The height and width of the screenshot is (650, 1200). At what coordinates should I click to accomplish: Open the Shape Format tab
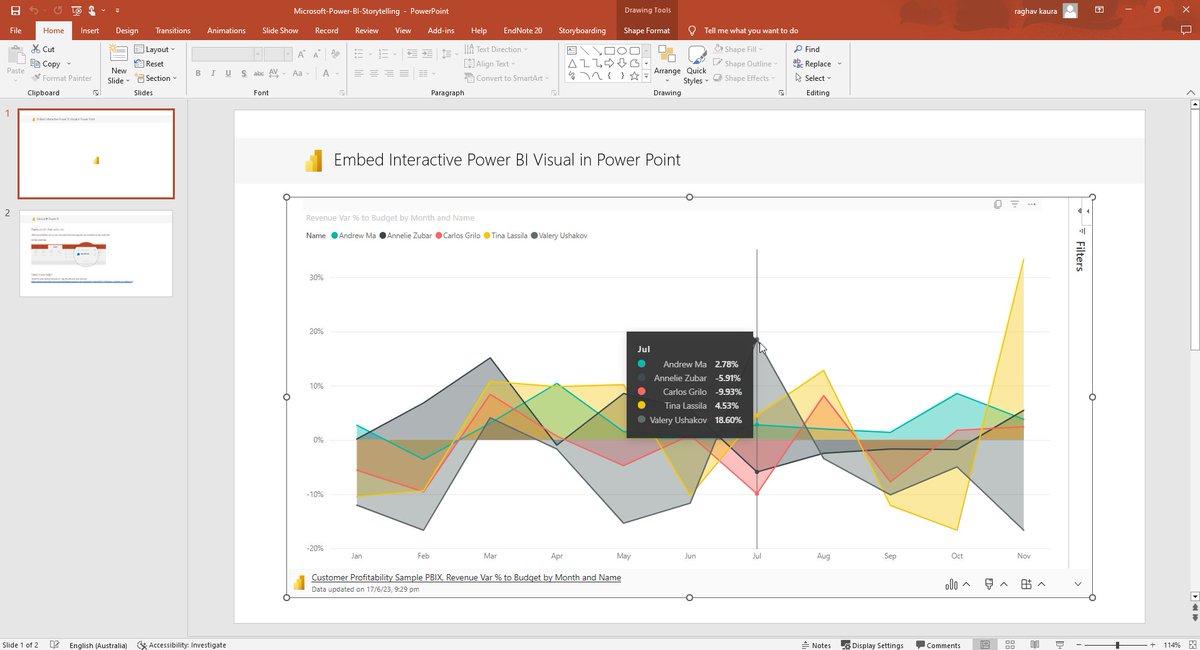646,31
